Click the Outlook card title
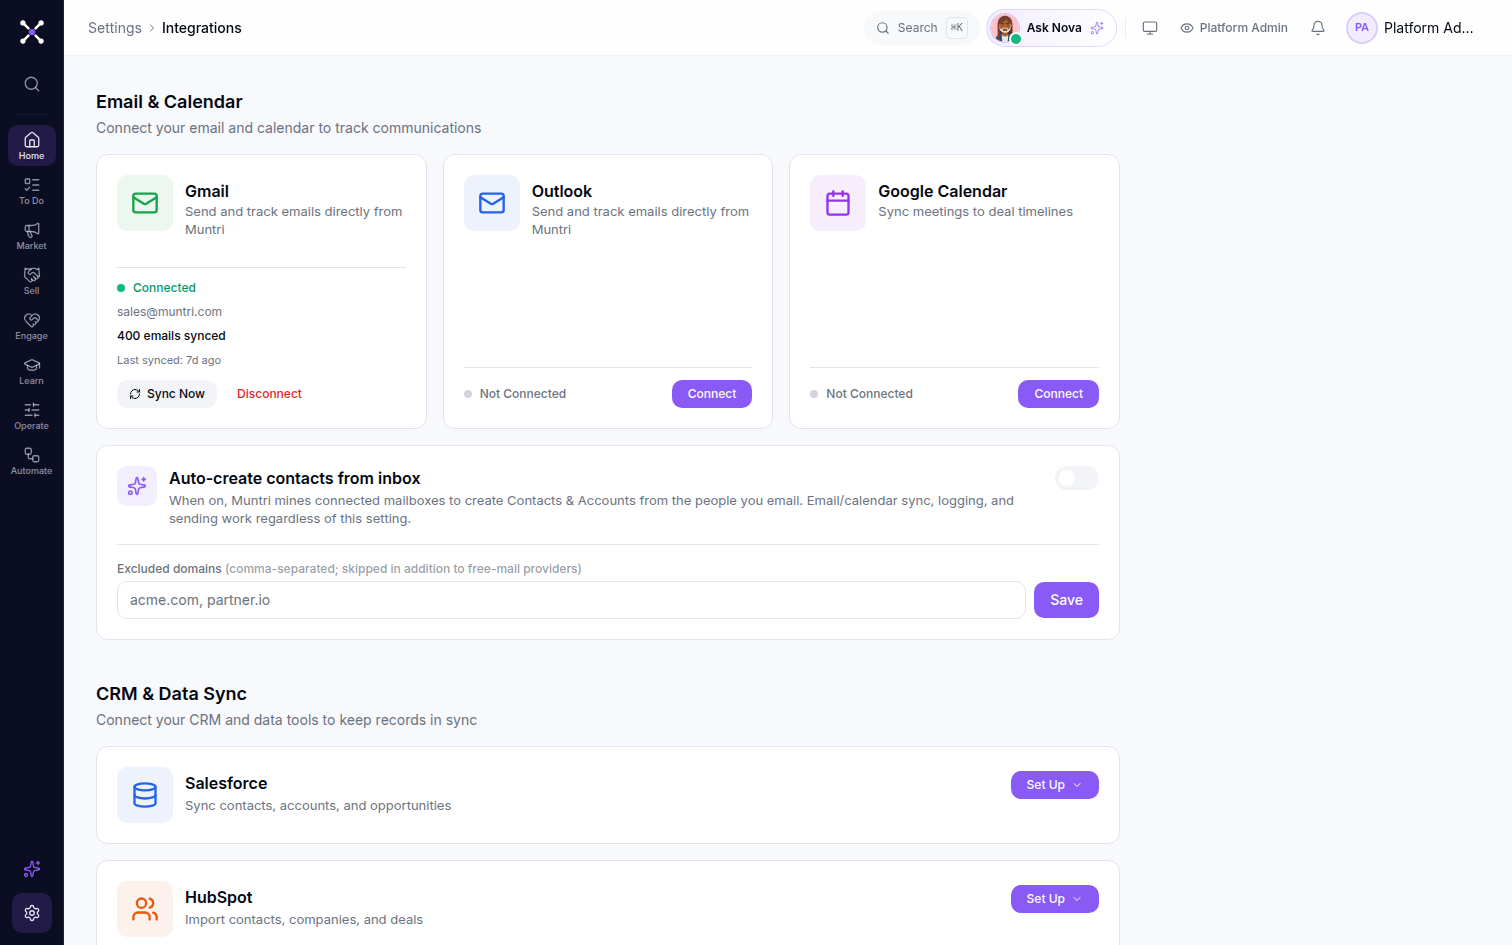The height and width of the screenshot is (945, 1512). [562, 191]
